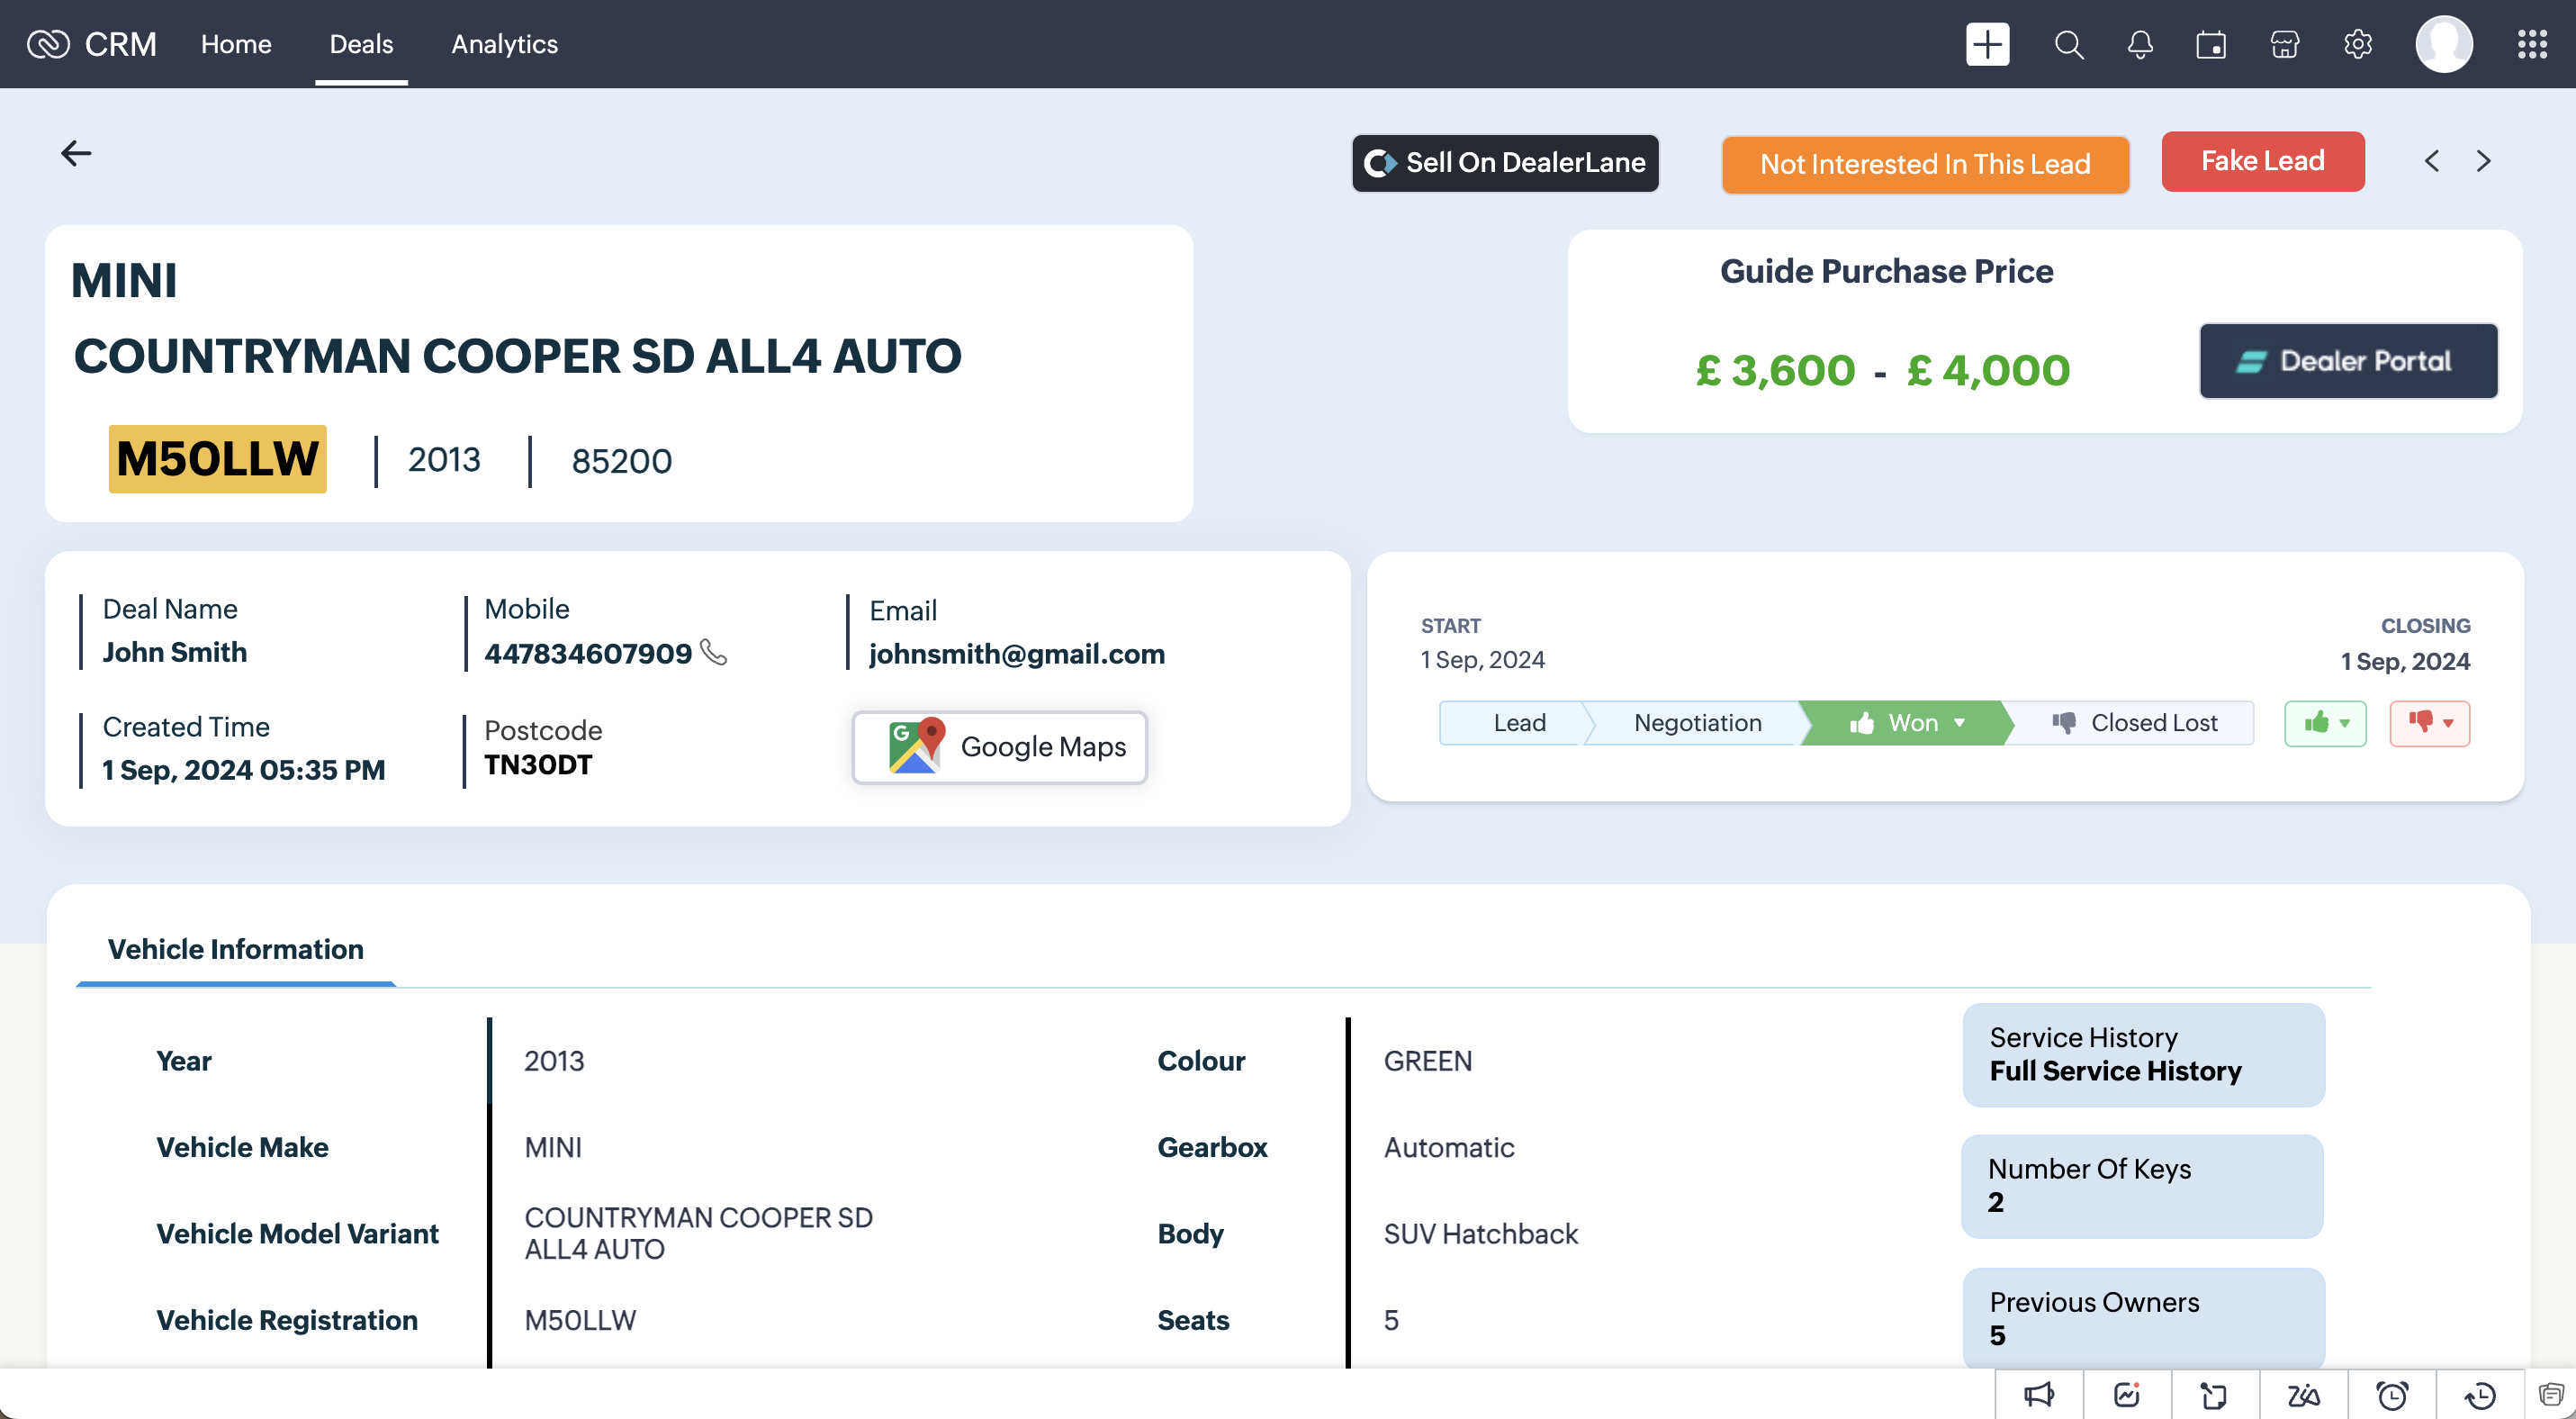The width and height of the screenshot is (2576, 1419).
Task: Click the yellow M50LLW number plate badge
Action: [217, 459]
